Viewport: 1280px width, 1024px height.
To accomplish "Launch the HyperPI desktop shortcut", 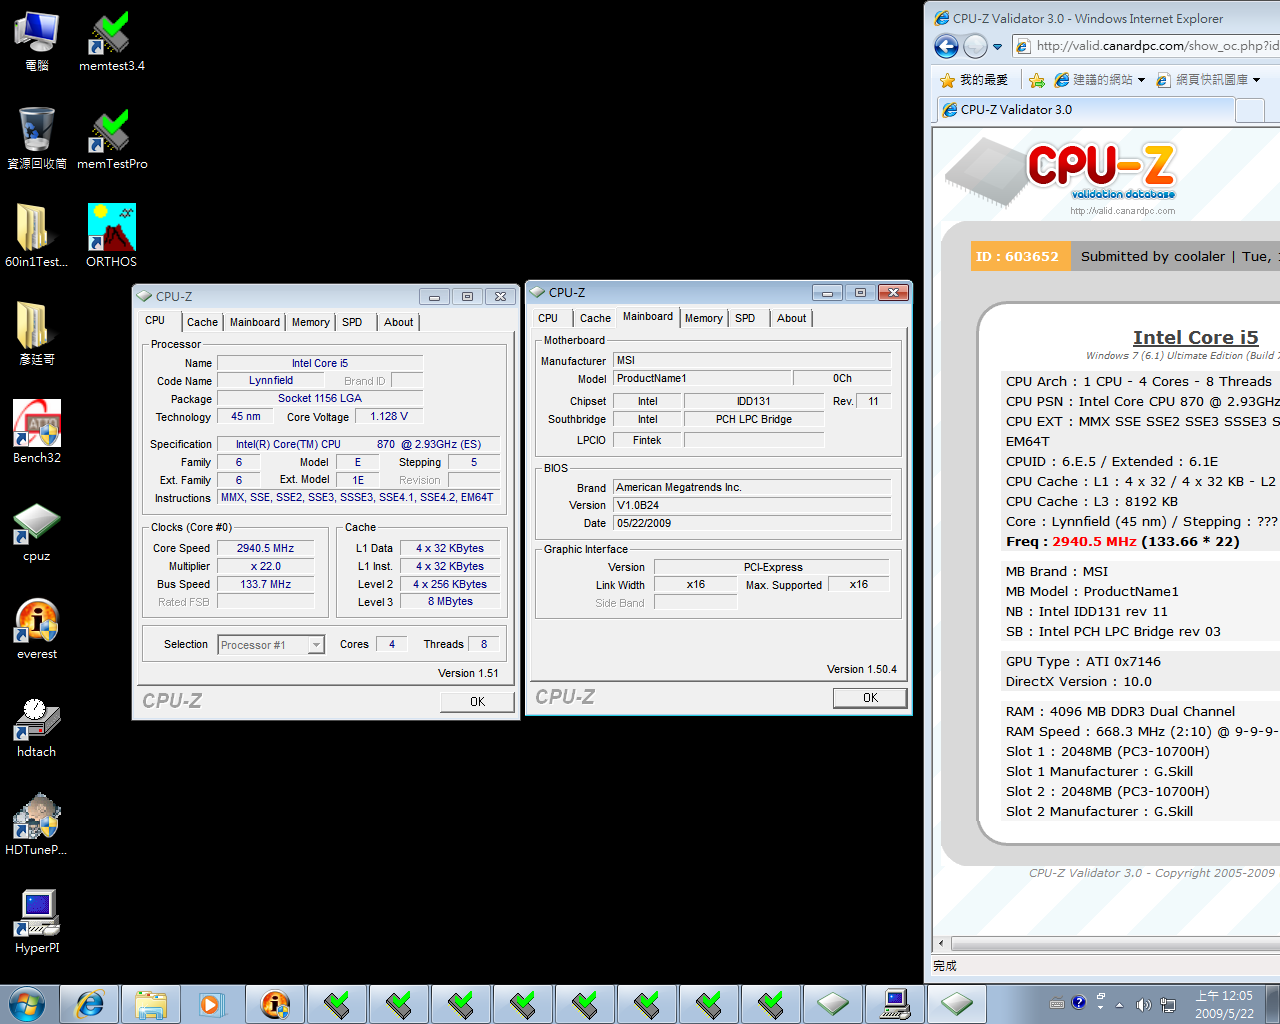I will (x=37, y=923).
